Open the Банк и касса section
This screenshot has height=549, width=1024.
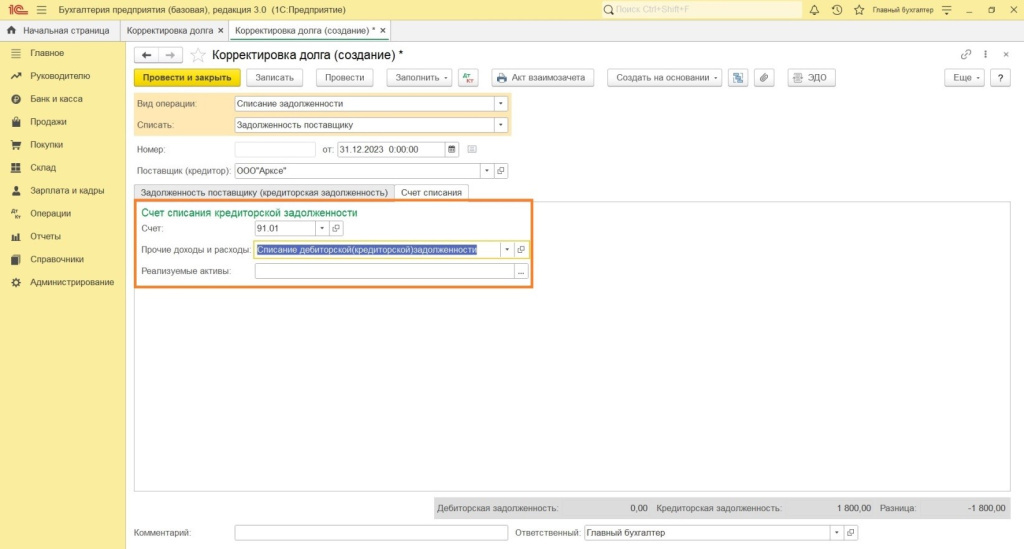[56, 99]
